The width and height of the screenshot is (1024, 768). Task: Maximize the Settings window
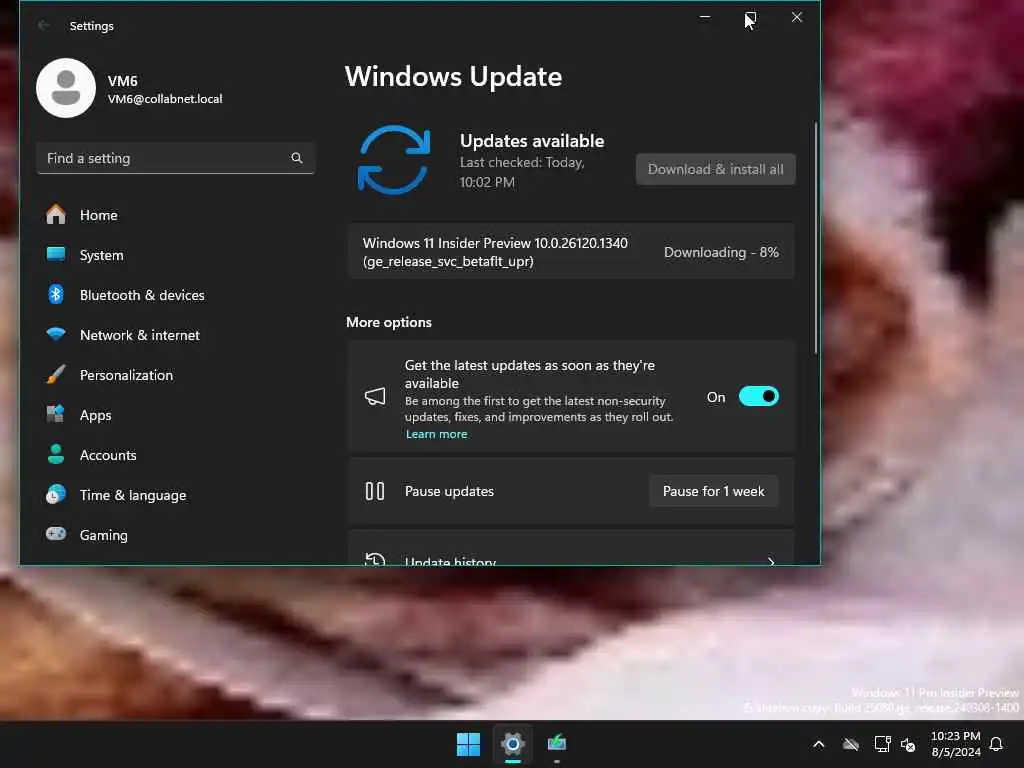coord(750,18)
